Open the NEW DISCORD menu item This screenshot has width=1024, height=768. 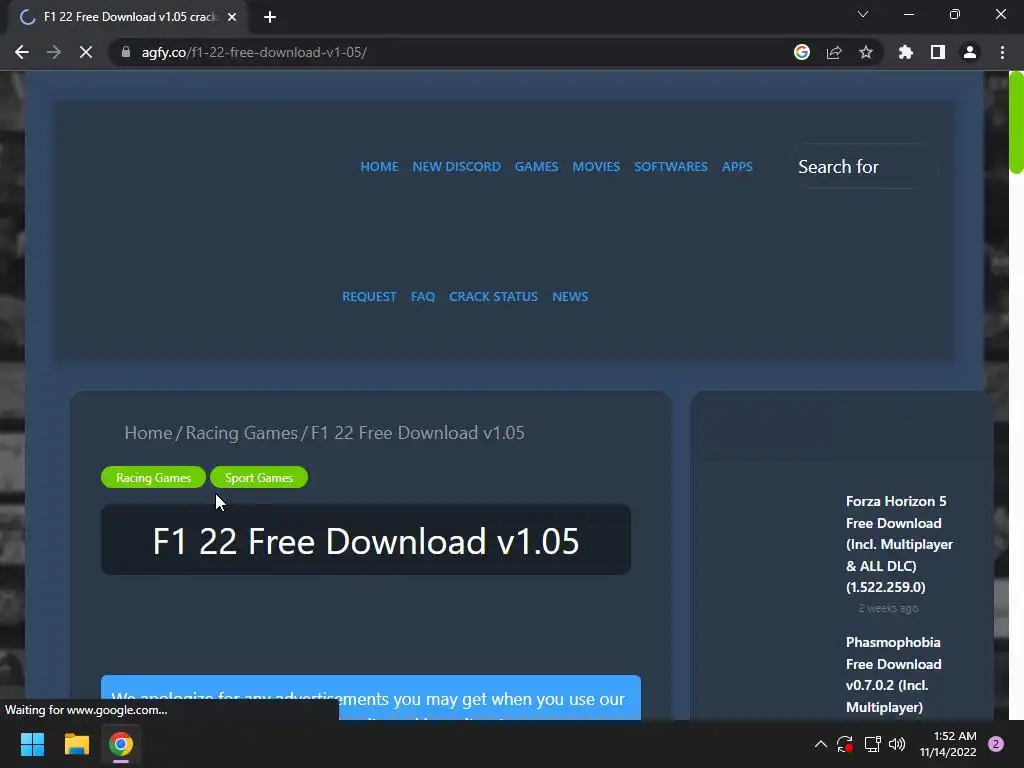coord(456,167)
